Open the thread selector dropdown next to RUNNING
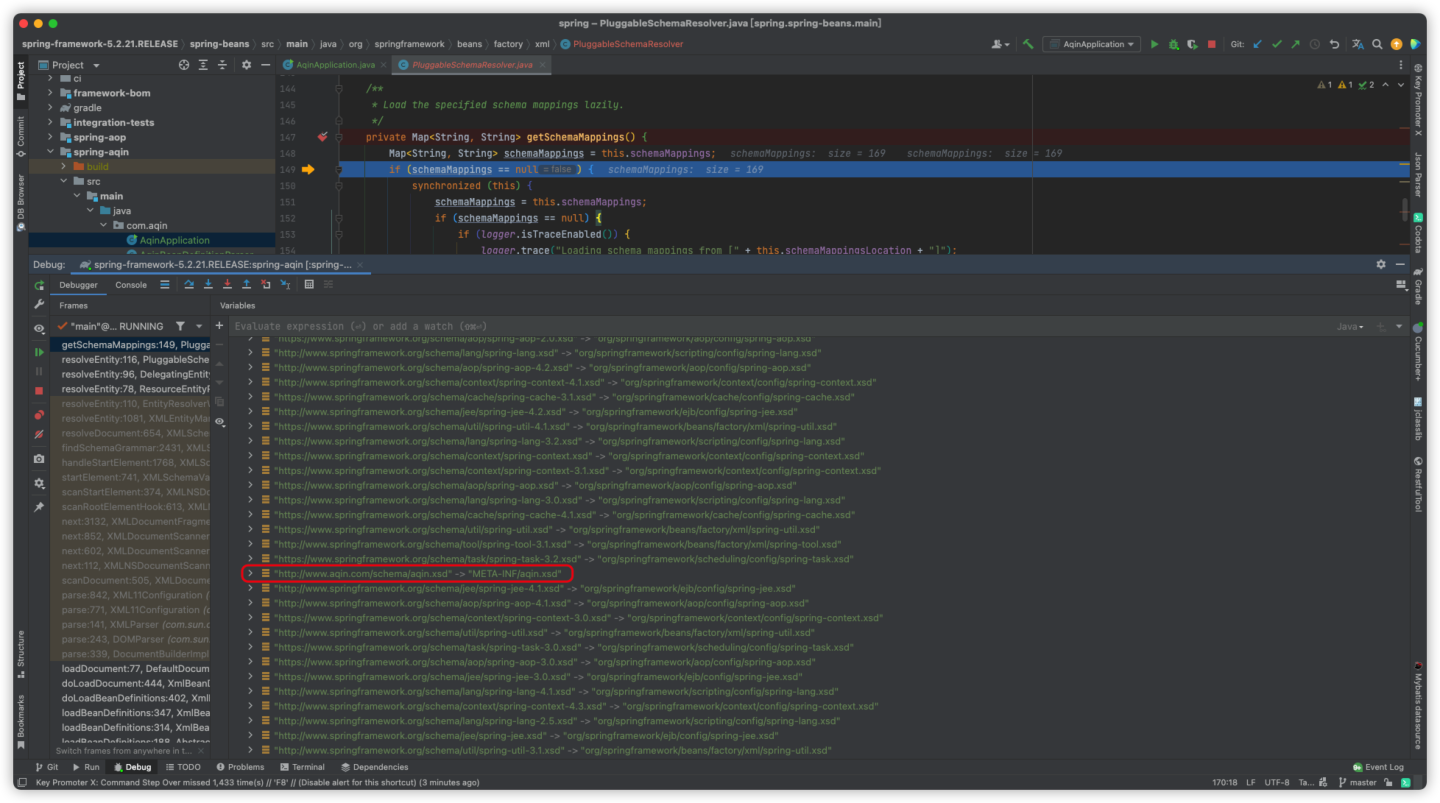 pos(199,326)
